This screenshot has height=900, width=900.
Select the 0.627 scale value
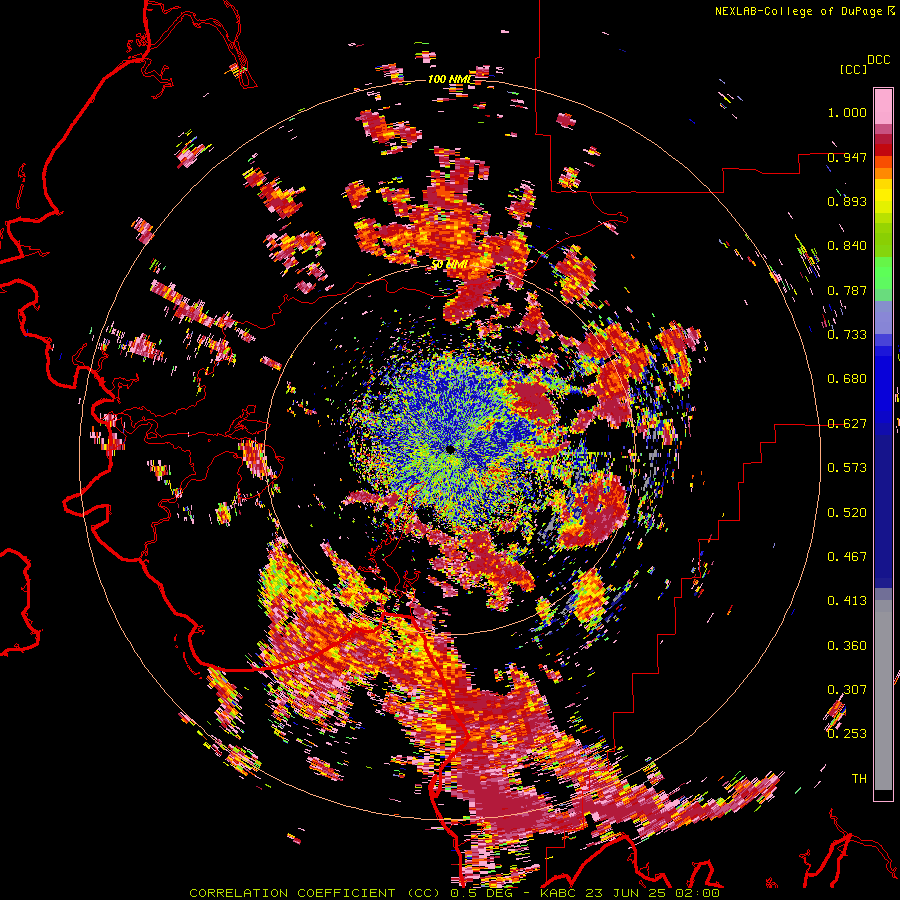coord(847,424)
